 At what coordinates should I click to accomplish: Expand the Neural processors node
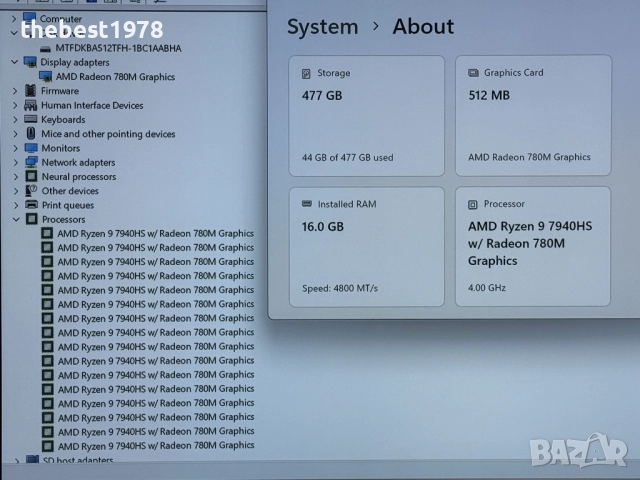point(15,177)
